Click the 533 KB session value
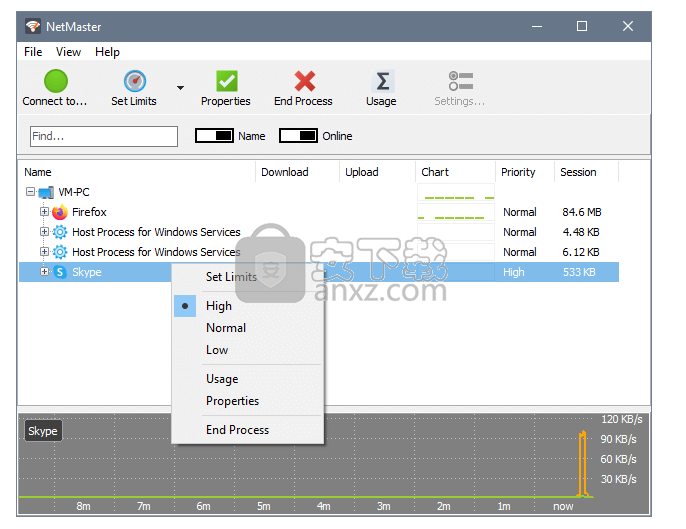Image resolution: width=686 pixels, height=529 pixels. [579, 272]
